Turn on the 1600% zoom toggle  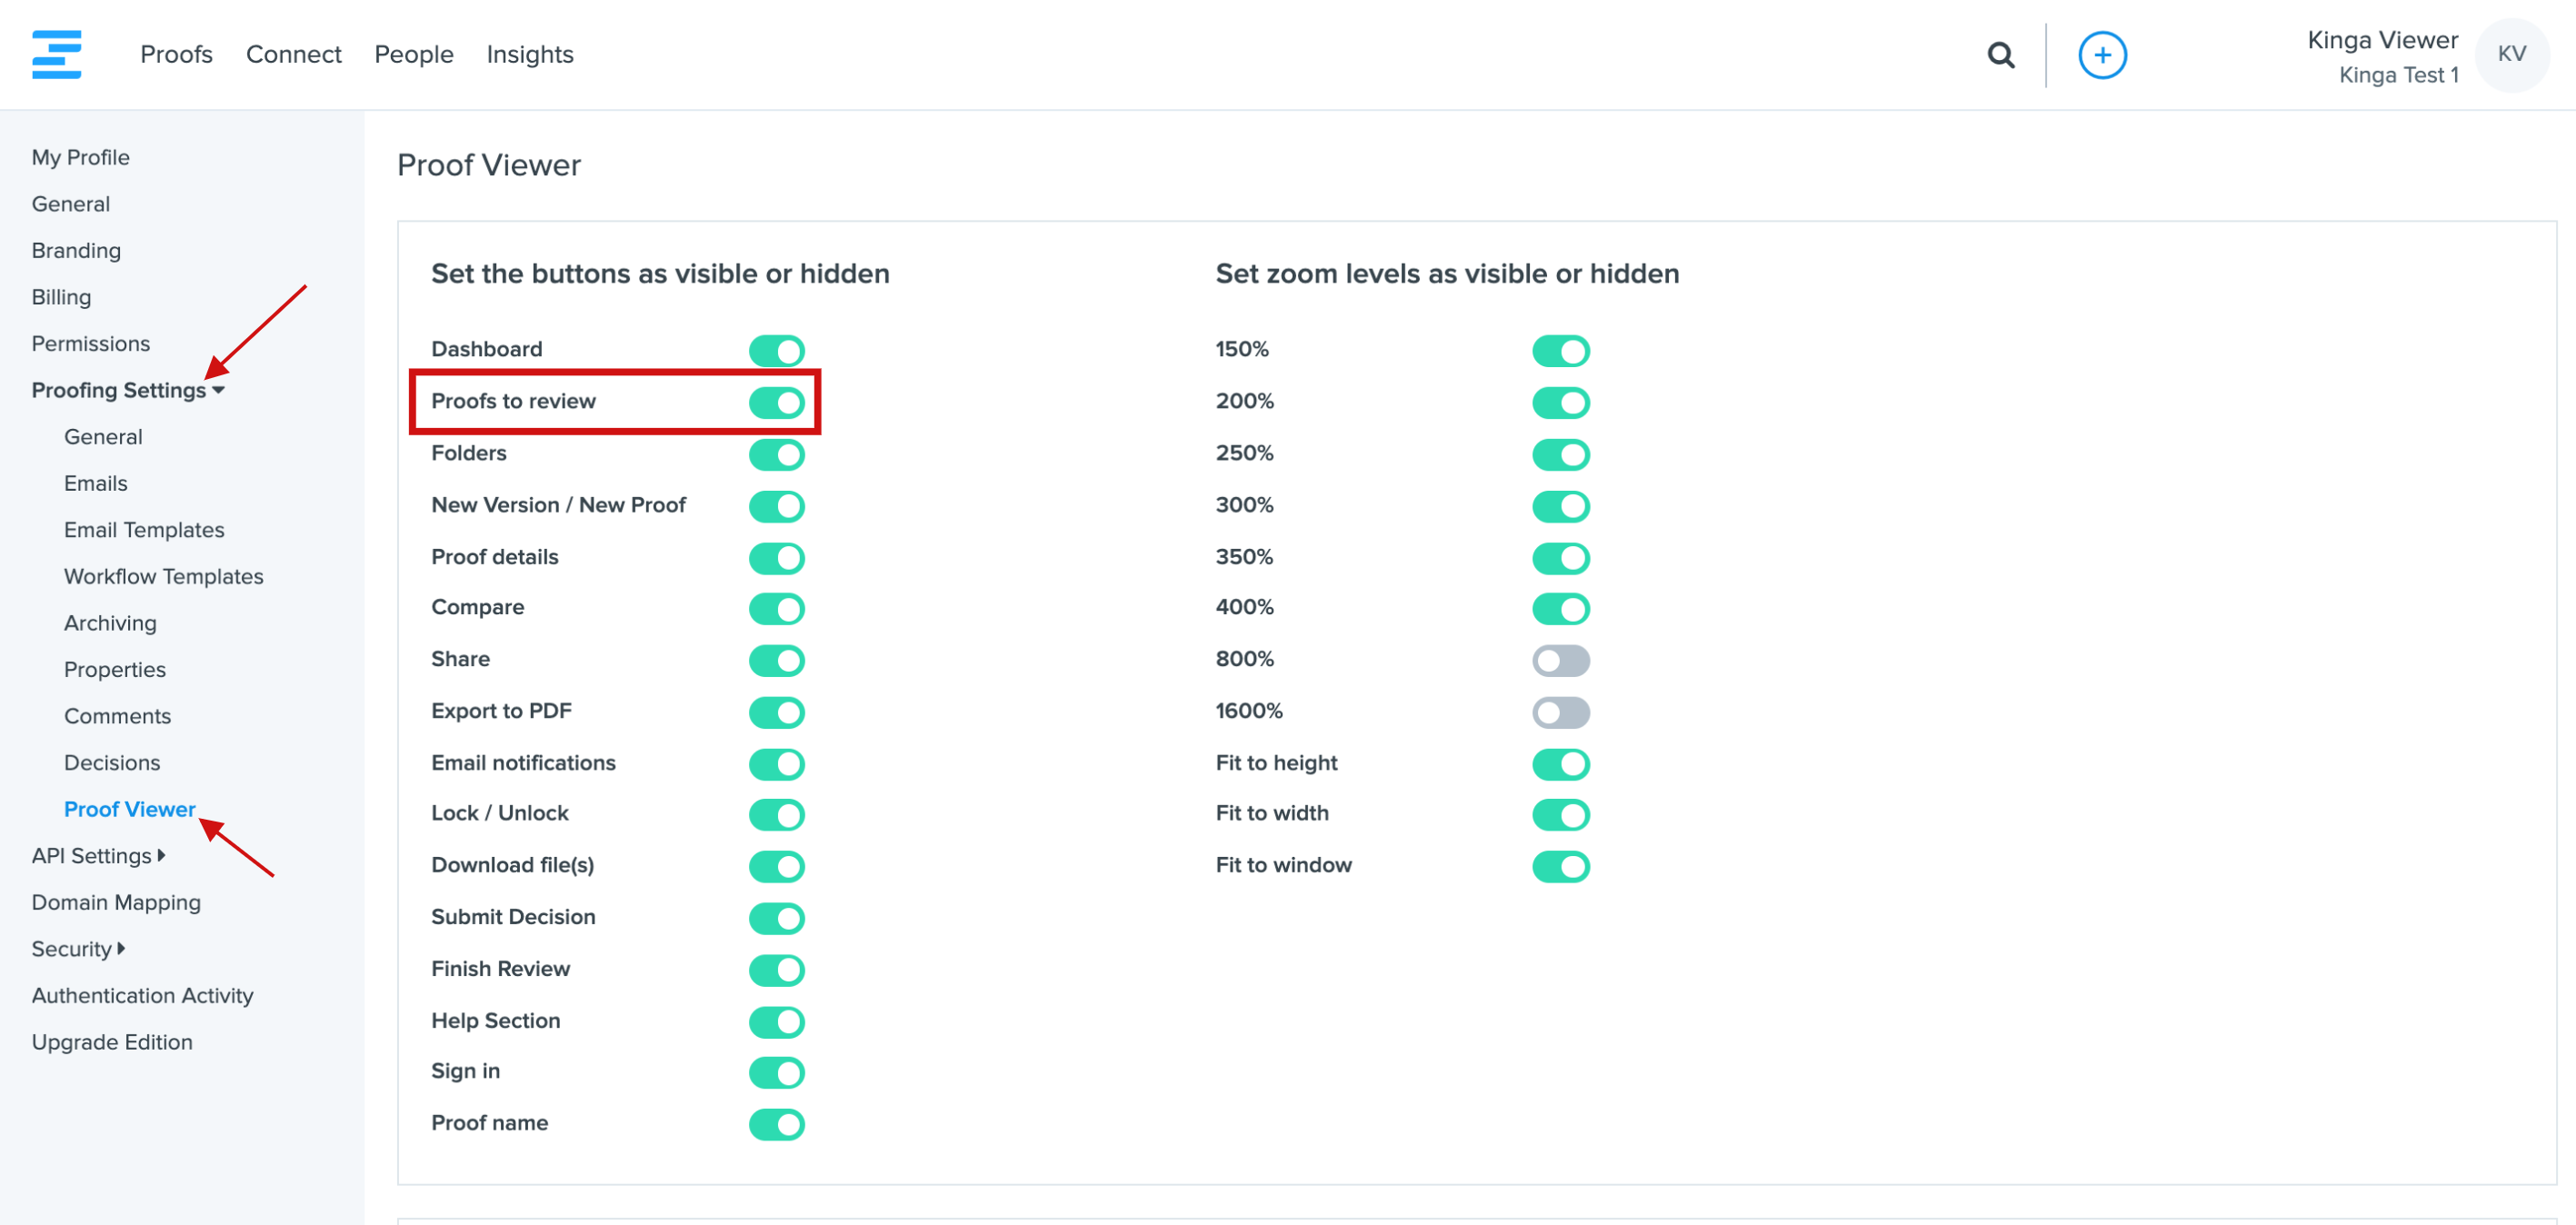point(1560,712)
